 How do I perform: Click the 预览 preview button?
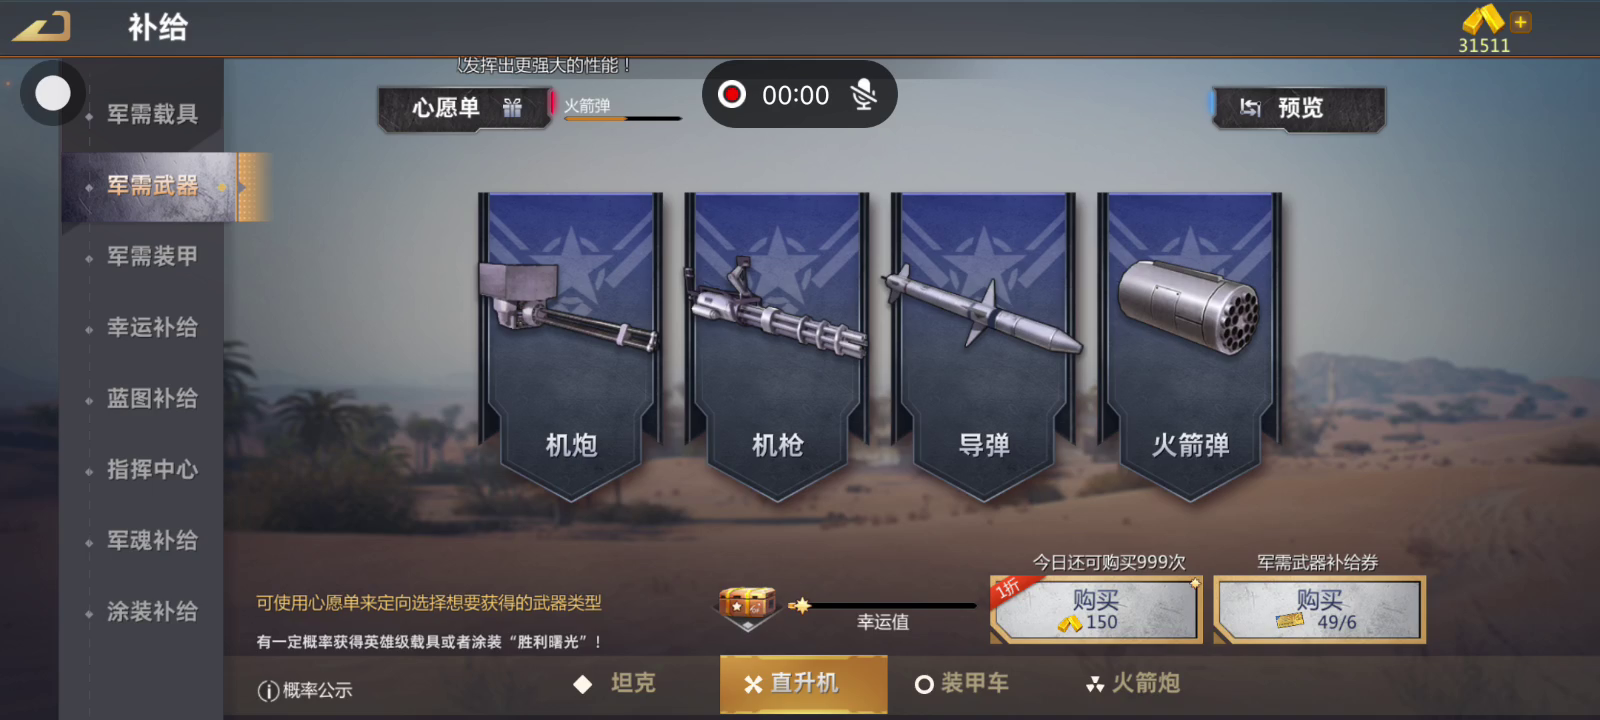click(x=1299, y=108)
